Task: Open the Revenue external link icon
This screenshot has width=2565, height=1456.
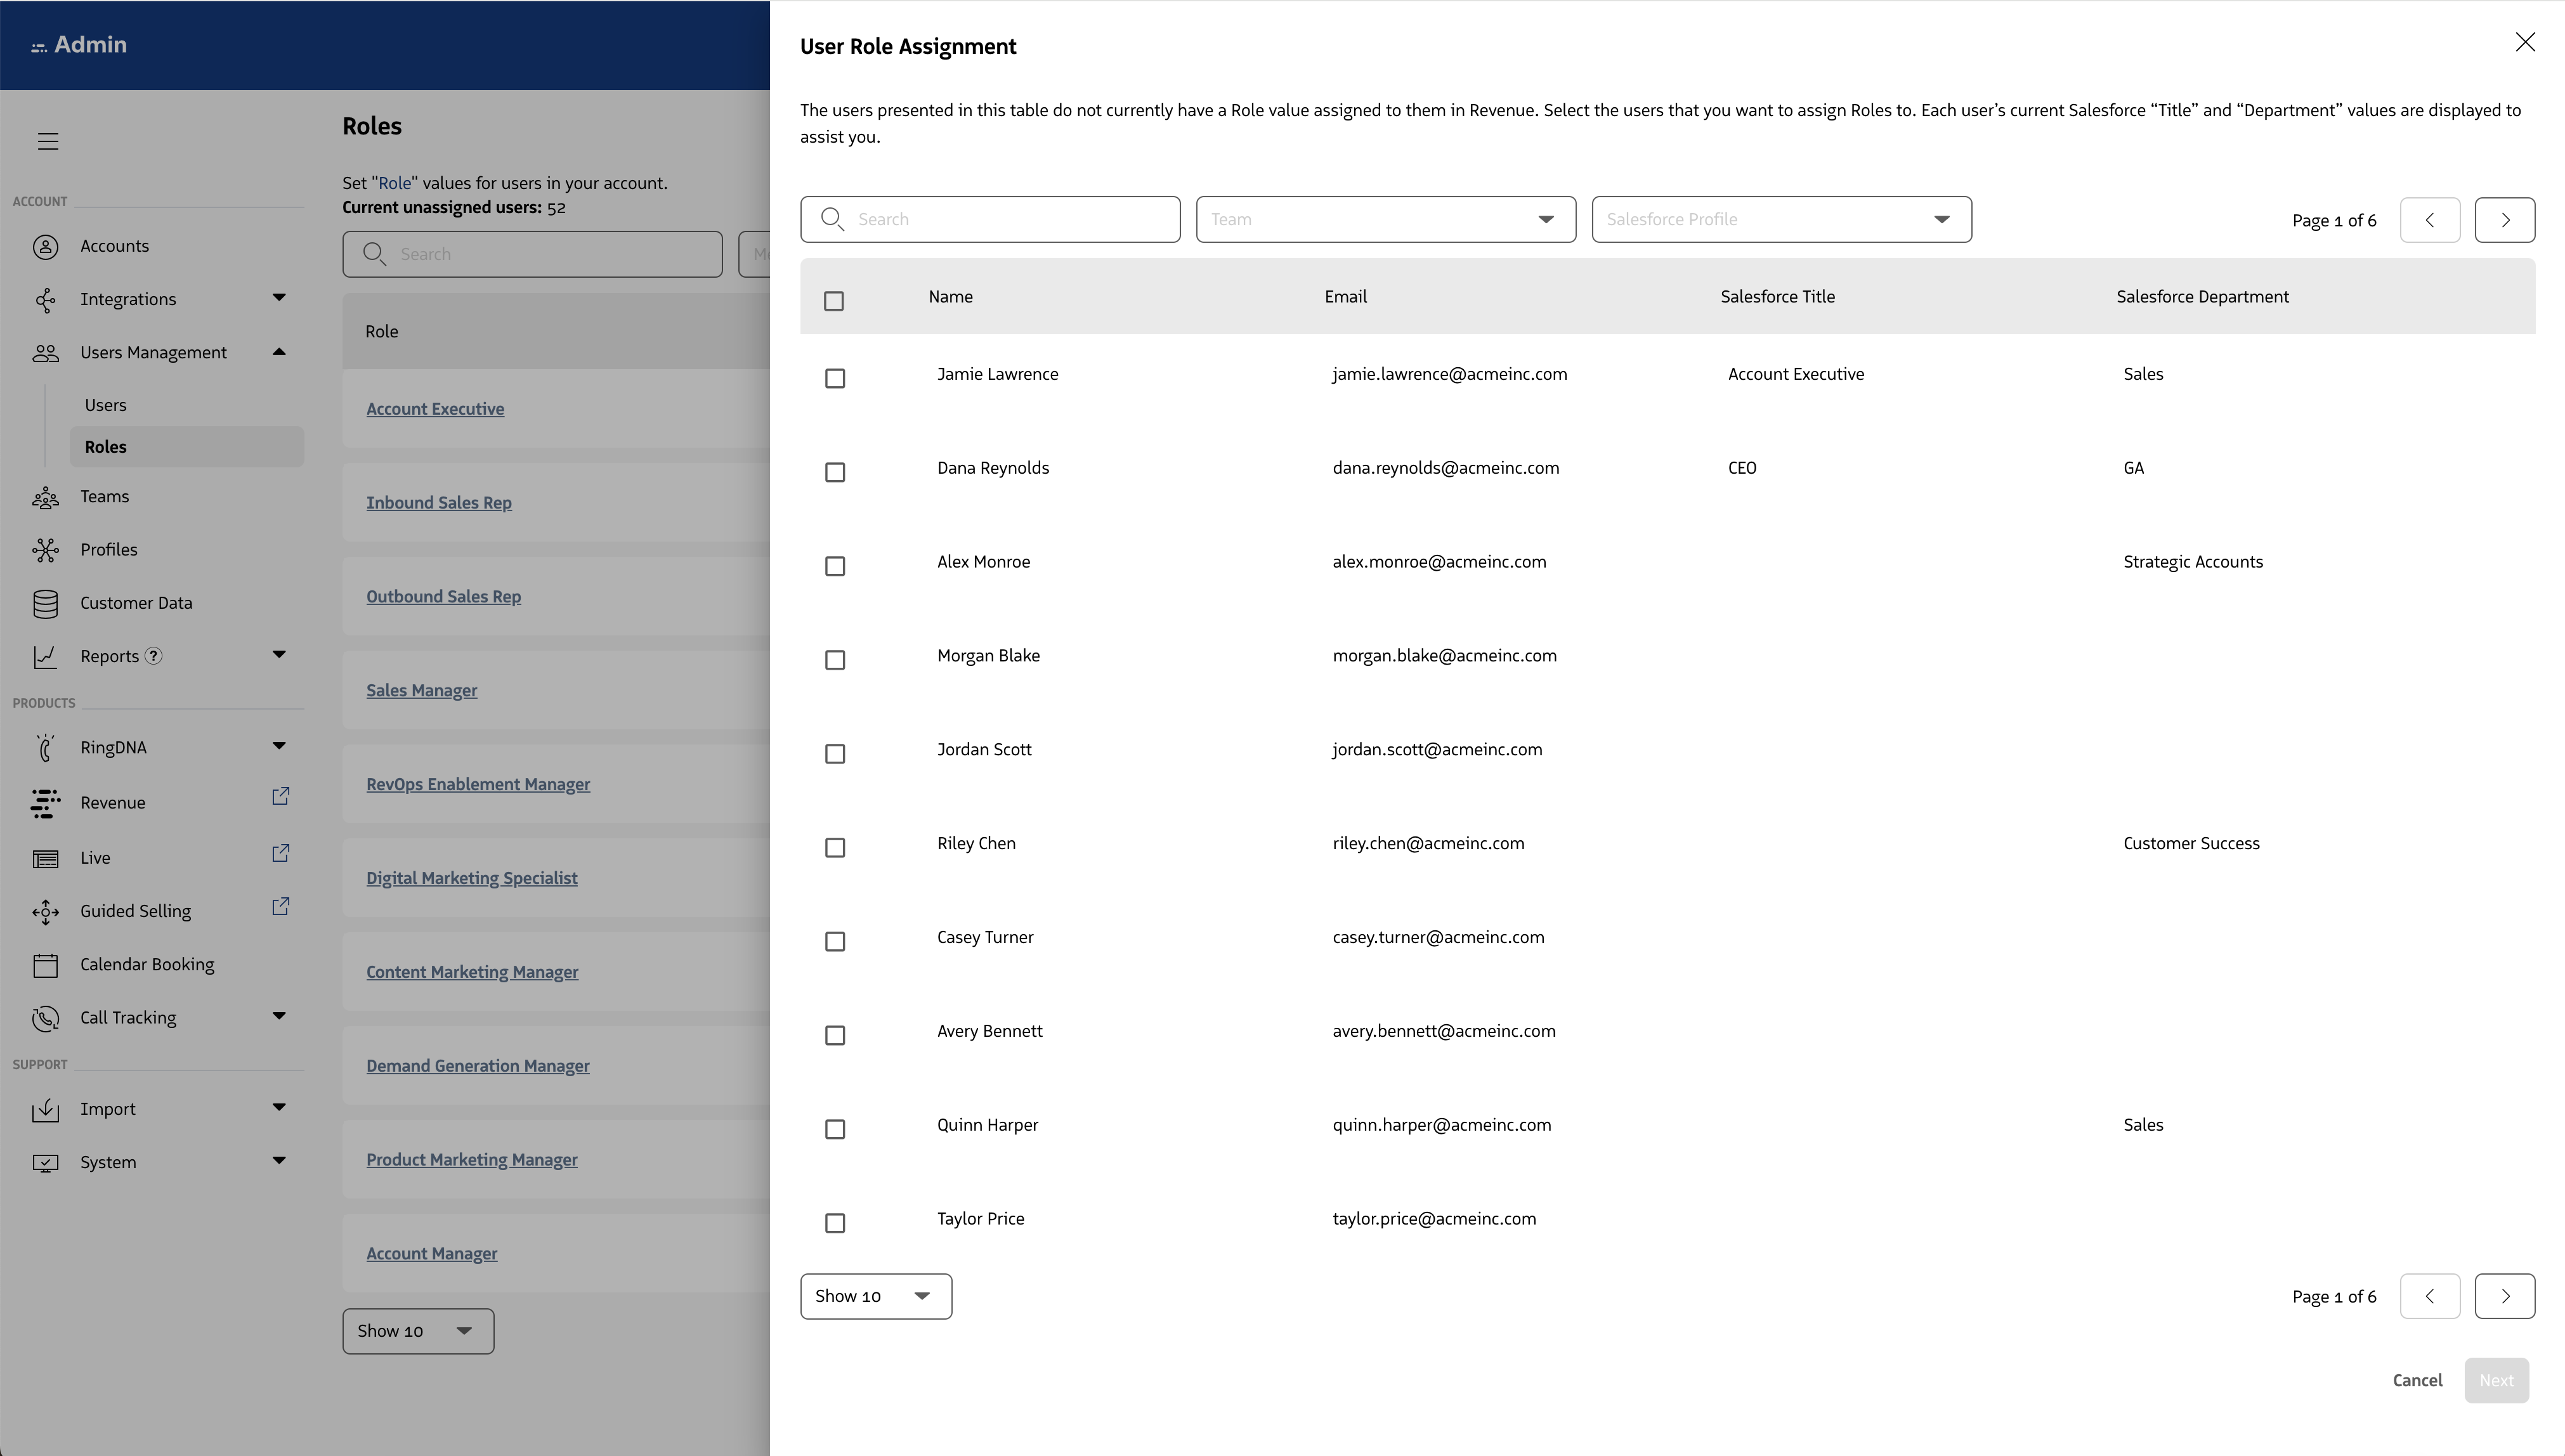Action: (281, 796)
